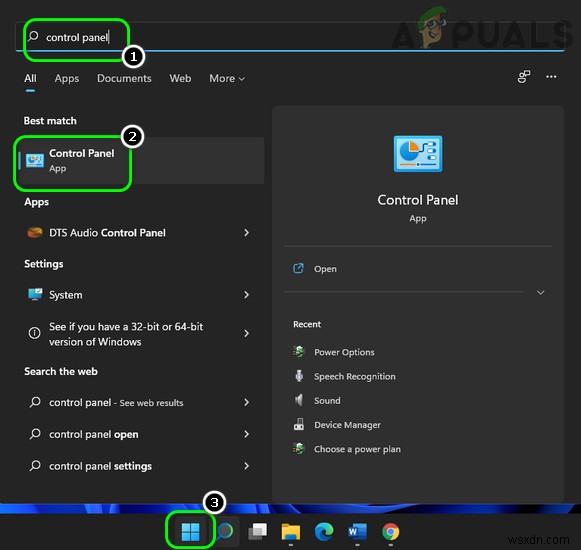Expand chevron for 'control panel settings'

click(246, 465)
